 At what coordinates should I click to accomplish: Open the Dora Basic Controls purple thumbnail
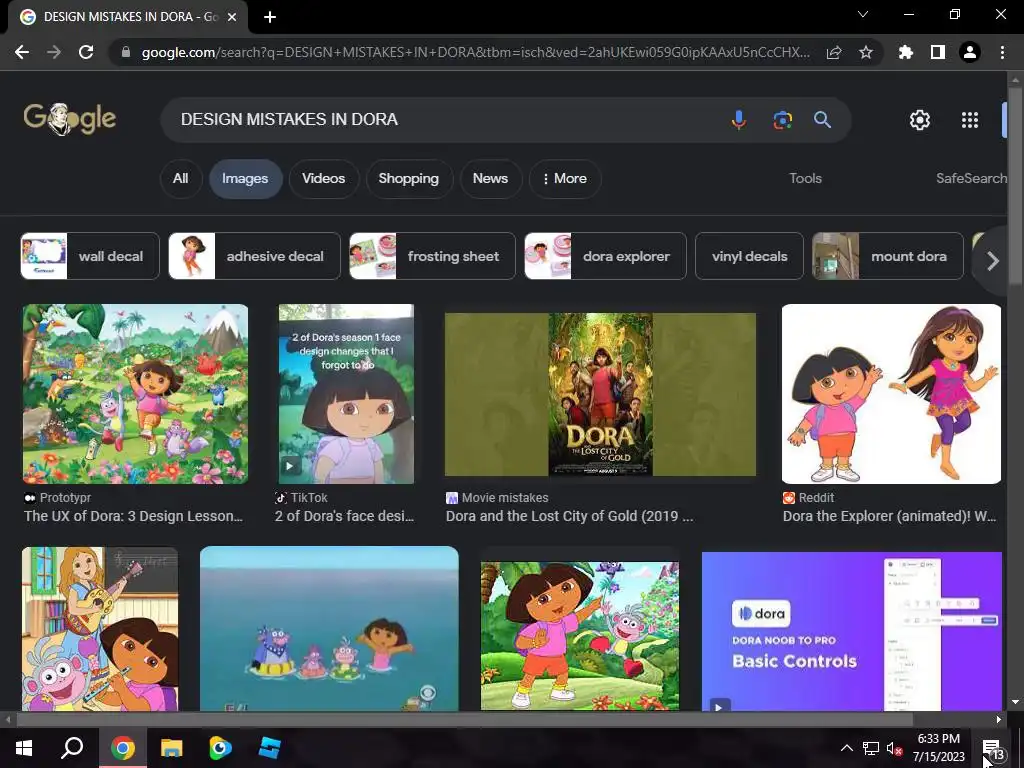point(852,631)
